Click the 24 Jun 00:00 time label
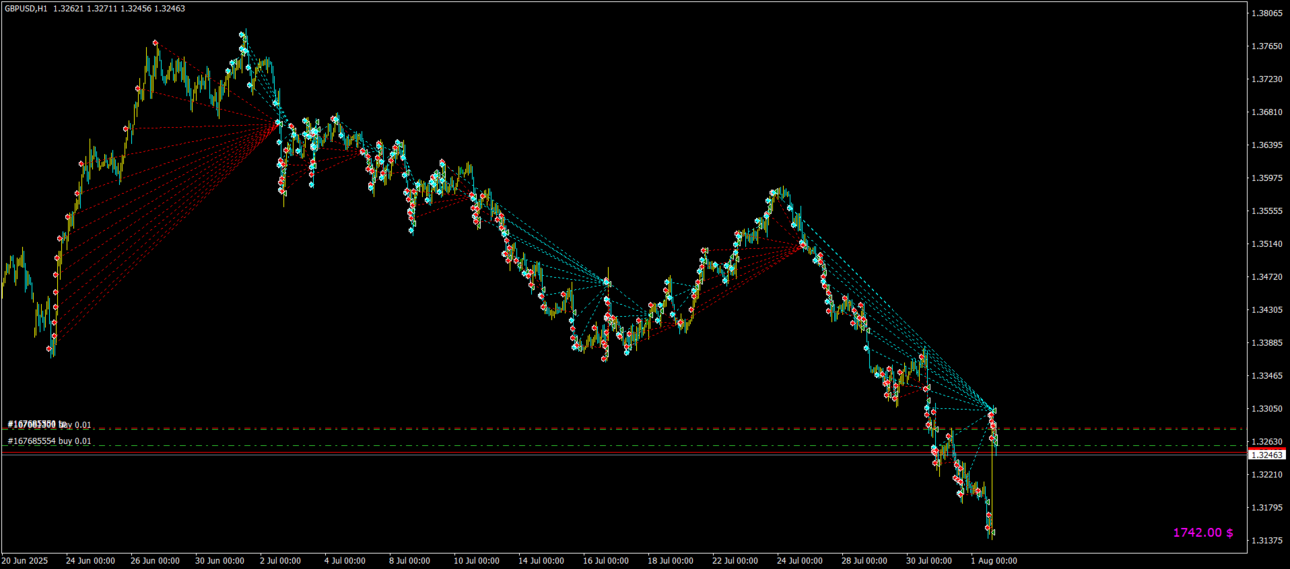 pos(90,561)
